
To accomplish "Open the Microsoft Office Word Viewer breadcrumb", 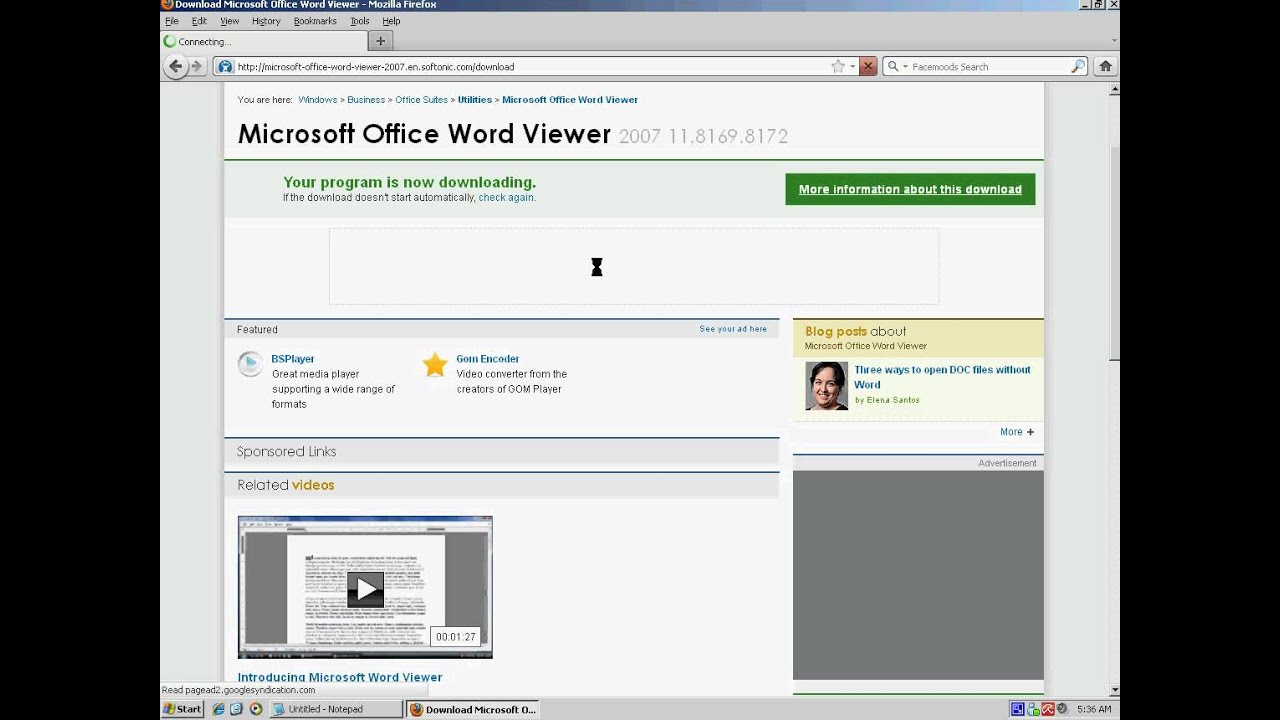I will coord(570,100).
